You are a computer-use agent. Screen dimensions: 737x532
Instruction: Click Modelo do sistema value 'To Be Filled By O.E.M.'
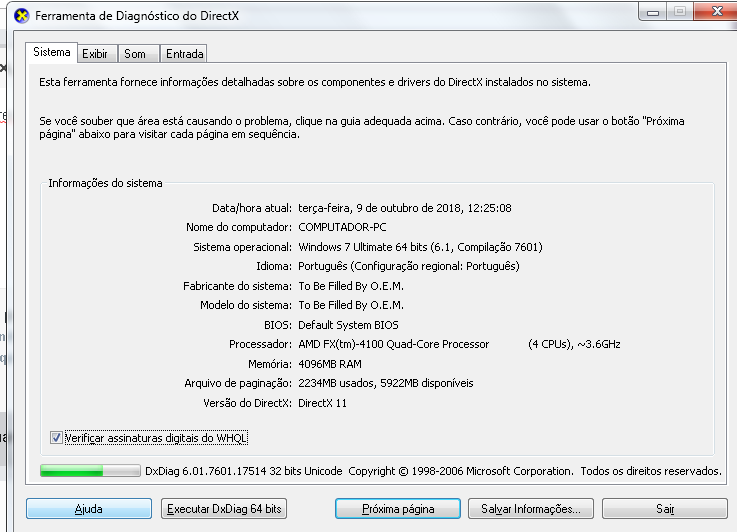(351, 305)
